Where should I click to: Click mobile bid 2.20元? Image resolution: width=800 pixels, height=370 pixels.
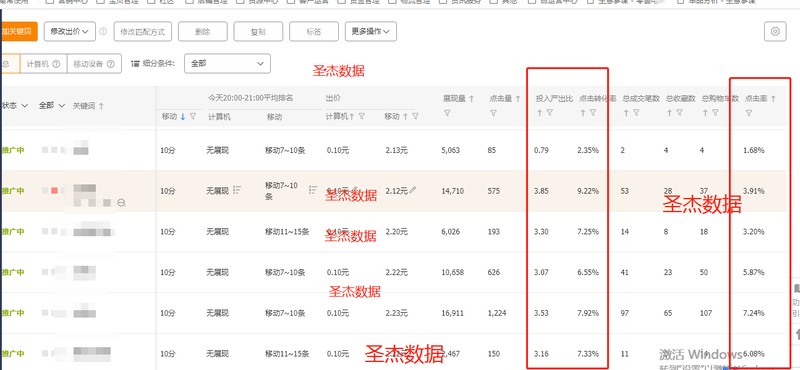396,232
